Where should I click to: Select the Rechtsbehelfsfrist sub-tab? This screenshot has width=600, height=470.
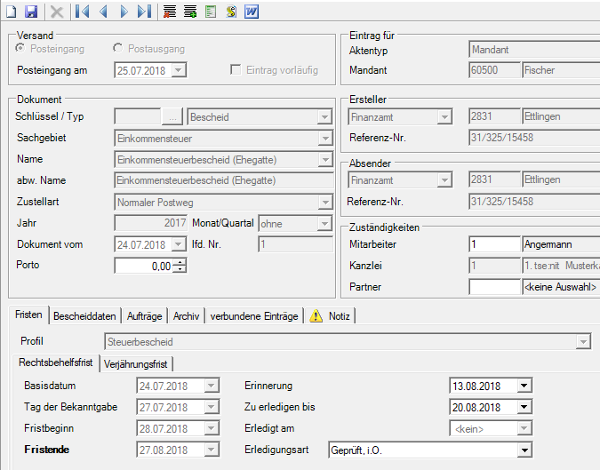pyautogui.click(x=56, y=362)
